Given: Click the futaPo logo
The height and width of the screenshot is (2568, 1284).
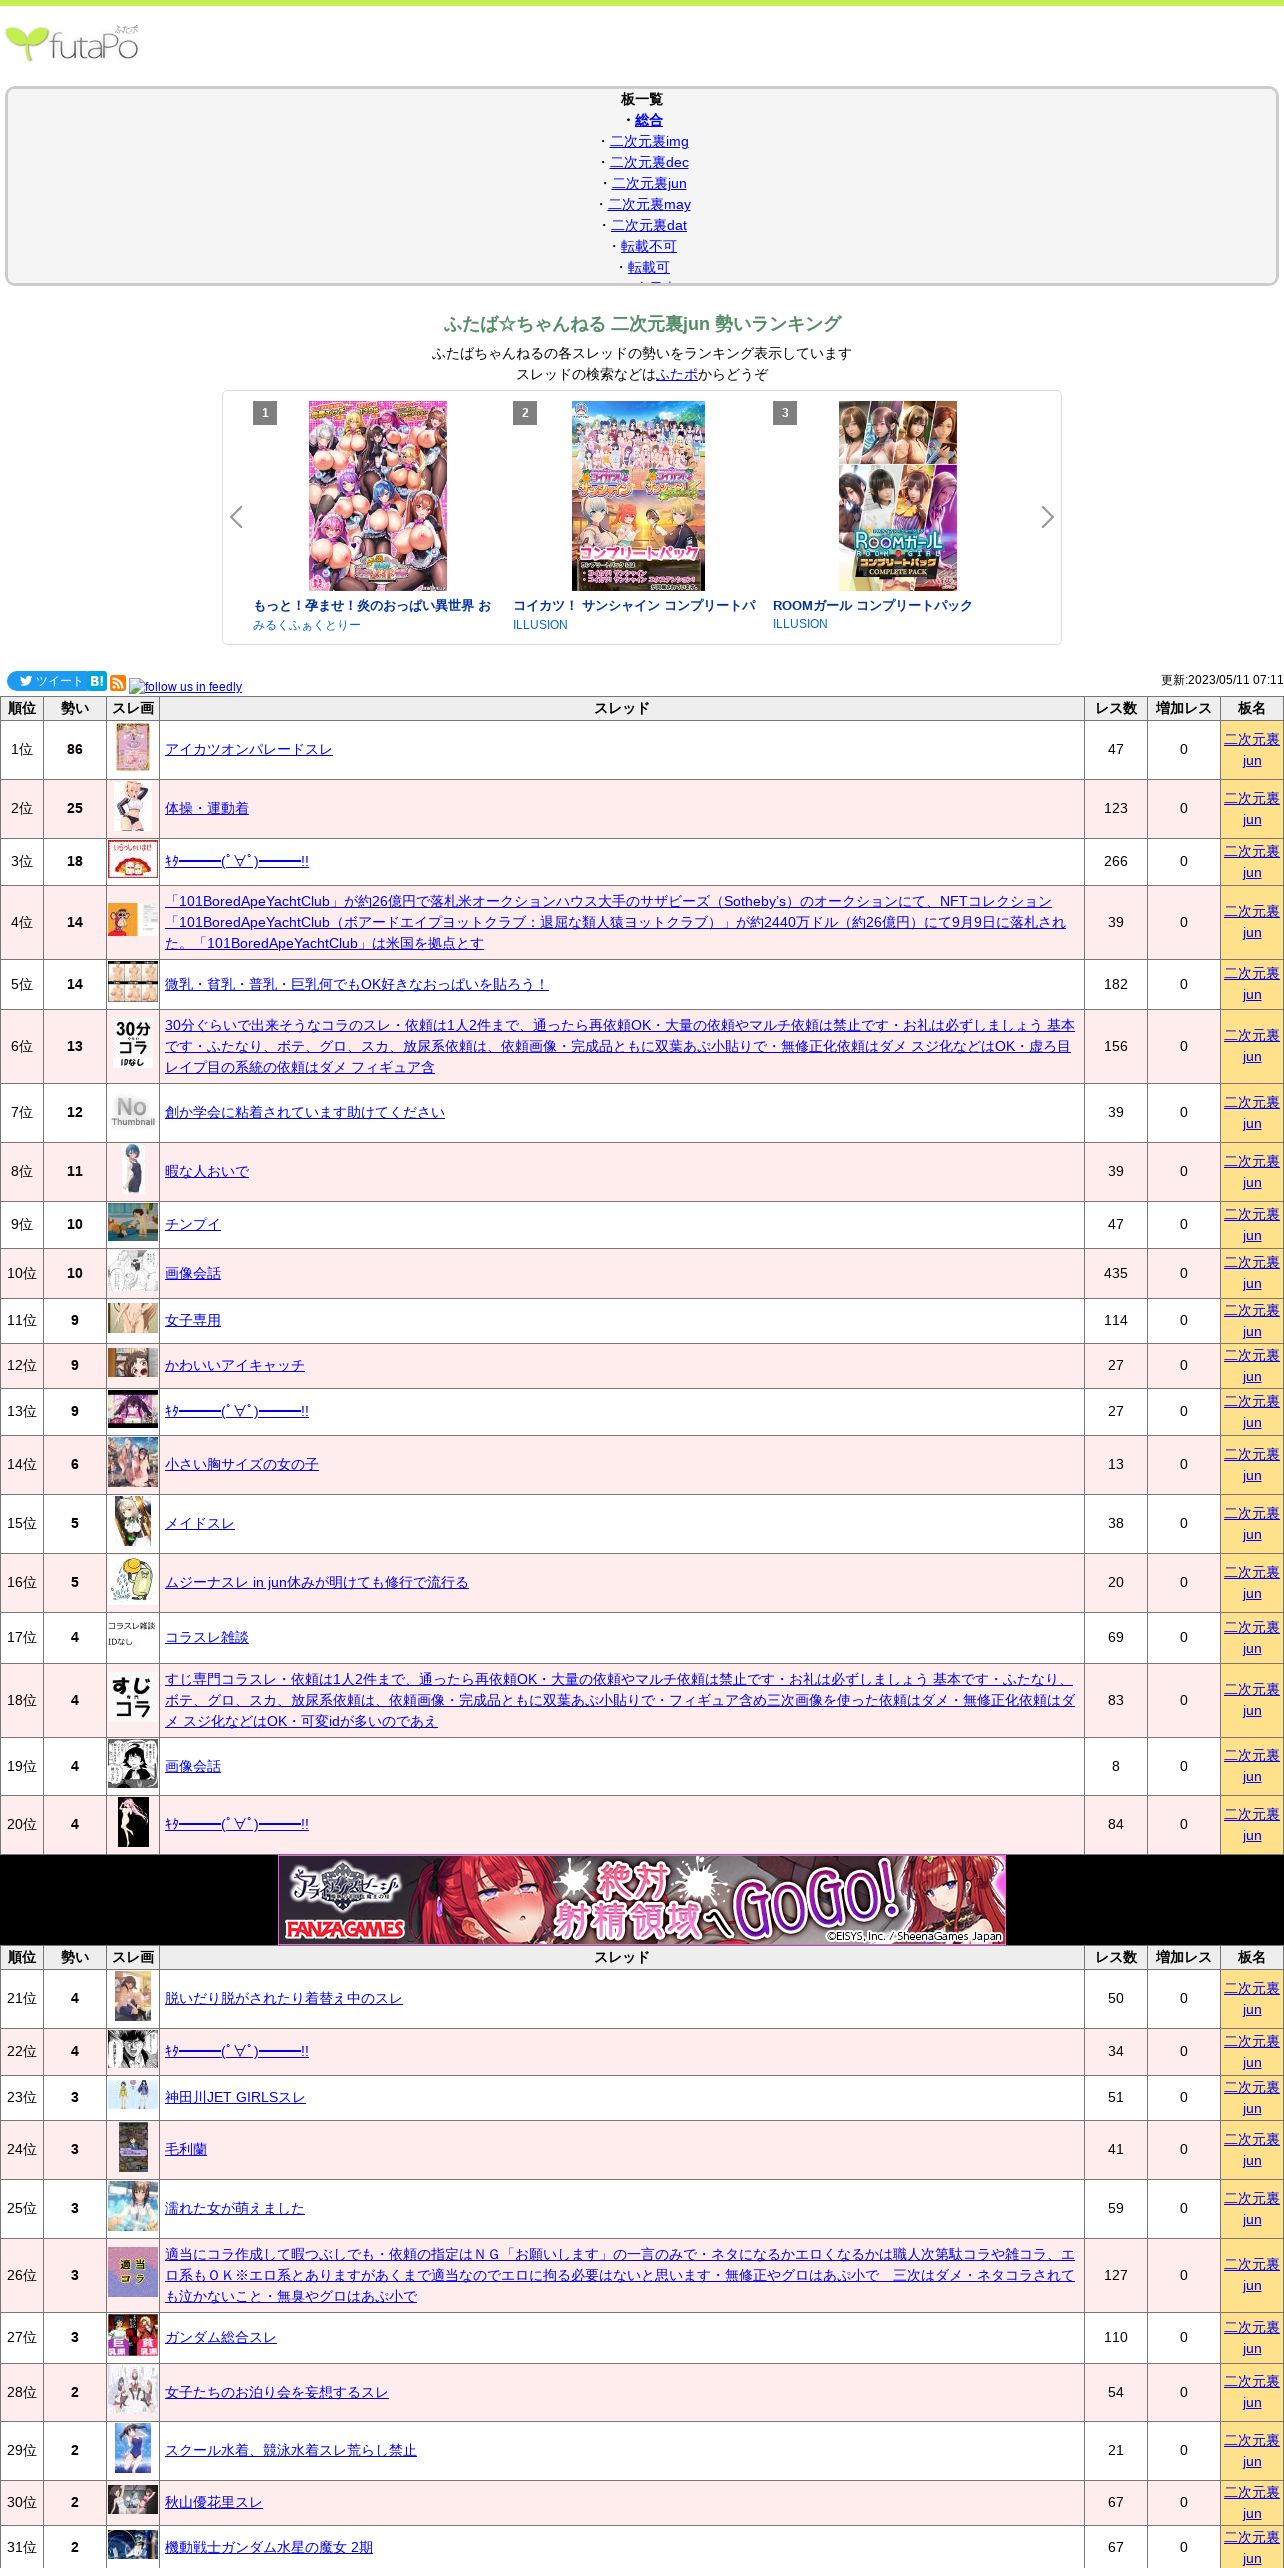Looking at the screenshot, I should (x=72, y=43).
